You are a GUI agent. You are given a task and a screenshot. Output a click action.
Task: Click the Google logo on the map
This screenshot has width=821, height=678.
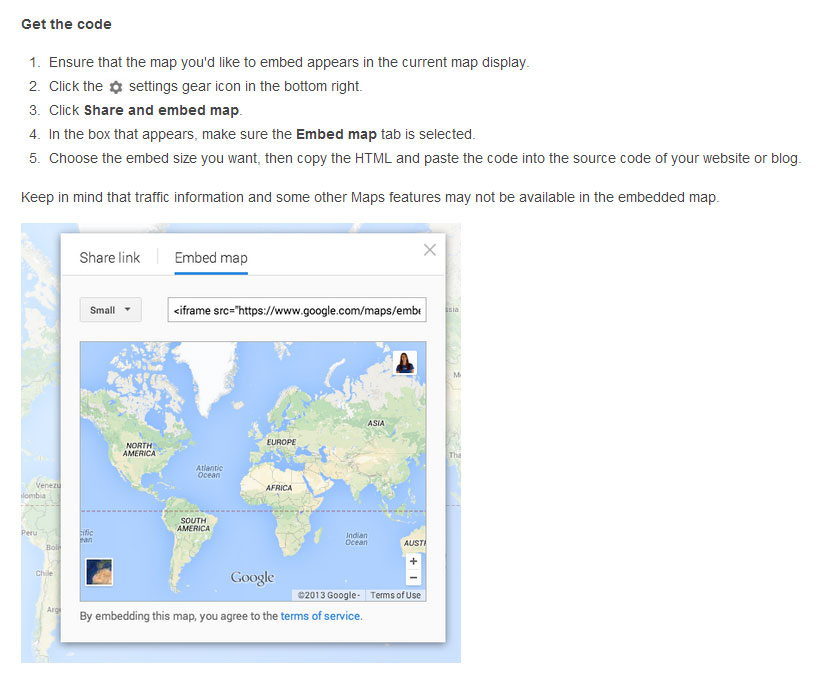(252, 578)
